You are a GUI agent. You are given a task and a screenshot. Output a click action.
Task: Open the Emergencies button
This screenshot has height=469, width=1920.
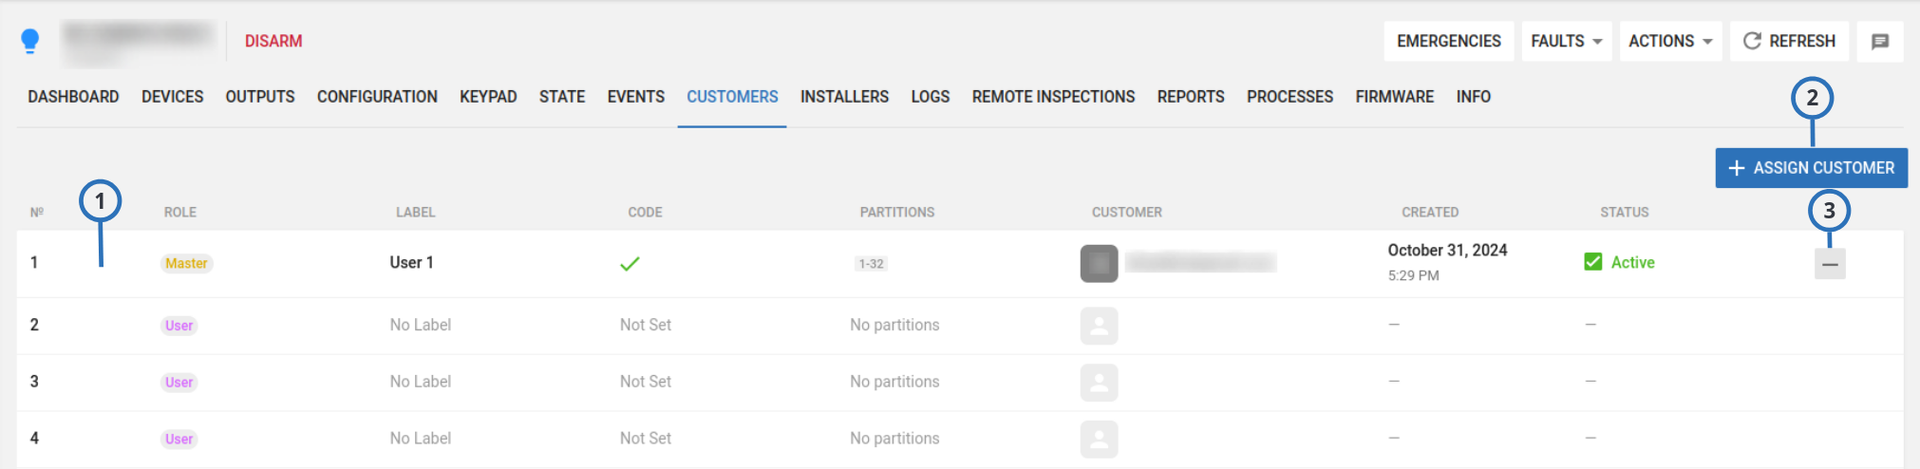(1448, 41)
